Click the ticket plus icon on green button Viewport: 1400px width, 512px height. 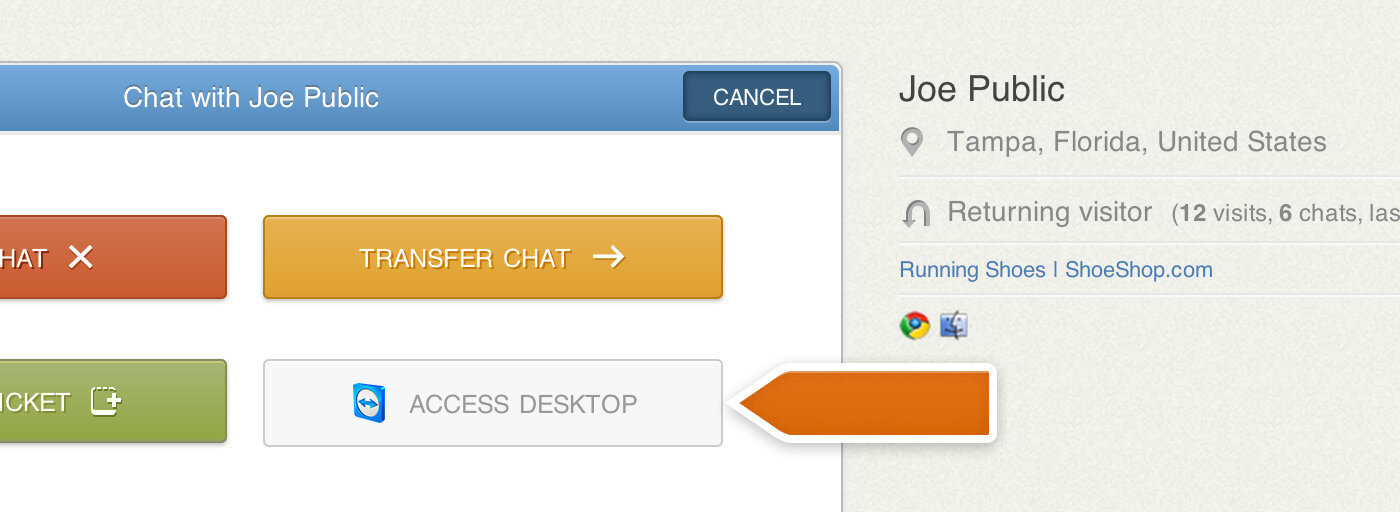[106, 401]
